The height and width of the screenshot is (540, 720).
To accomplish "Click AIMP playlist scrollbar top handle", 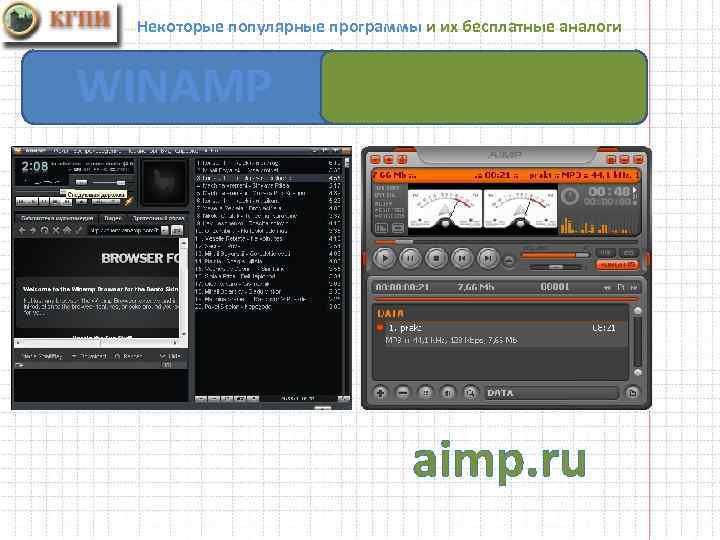I will tap(637, 311).
